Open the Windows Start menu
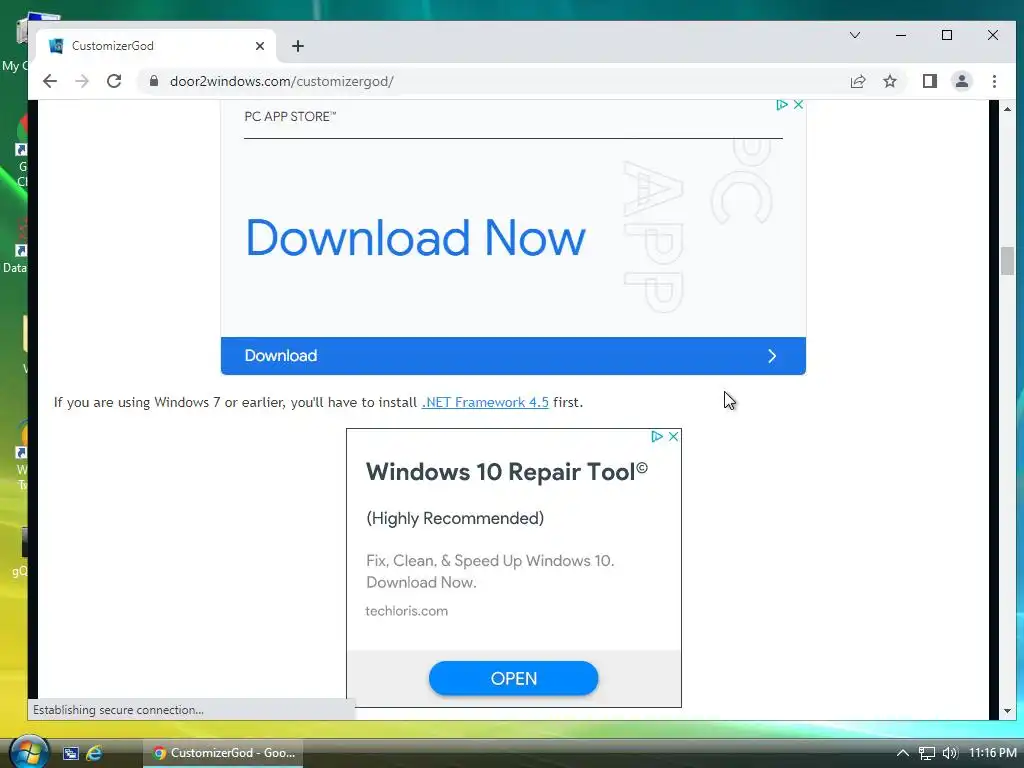1024x768 pixels. (29, 752)
